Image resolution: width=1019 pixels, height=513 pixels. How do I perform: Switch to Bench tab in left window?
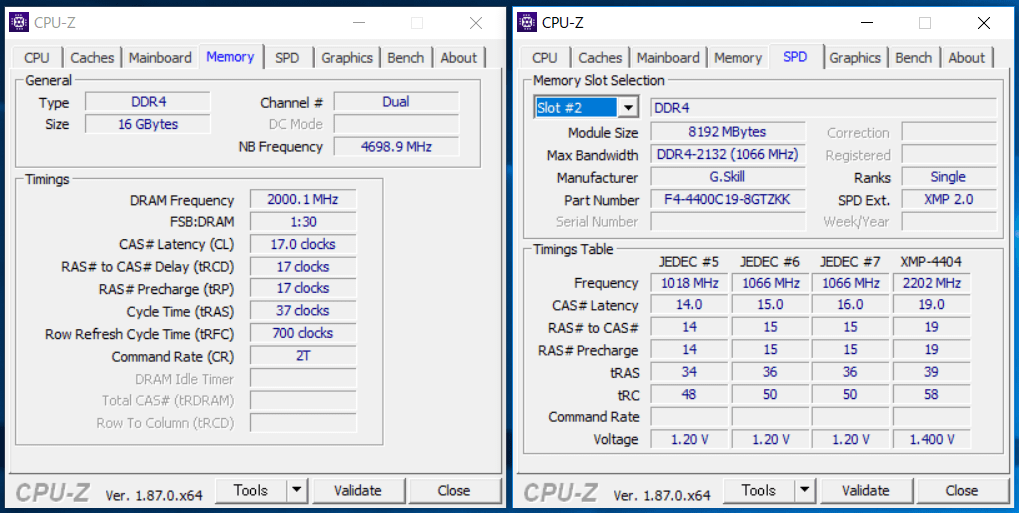click(406, 57)
